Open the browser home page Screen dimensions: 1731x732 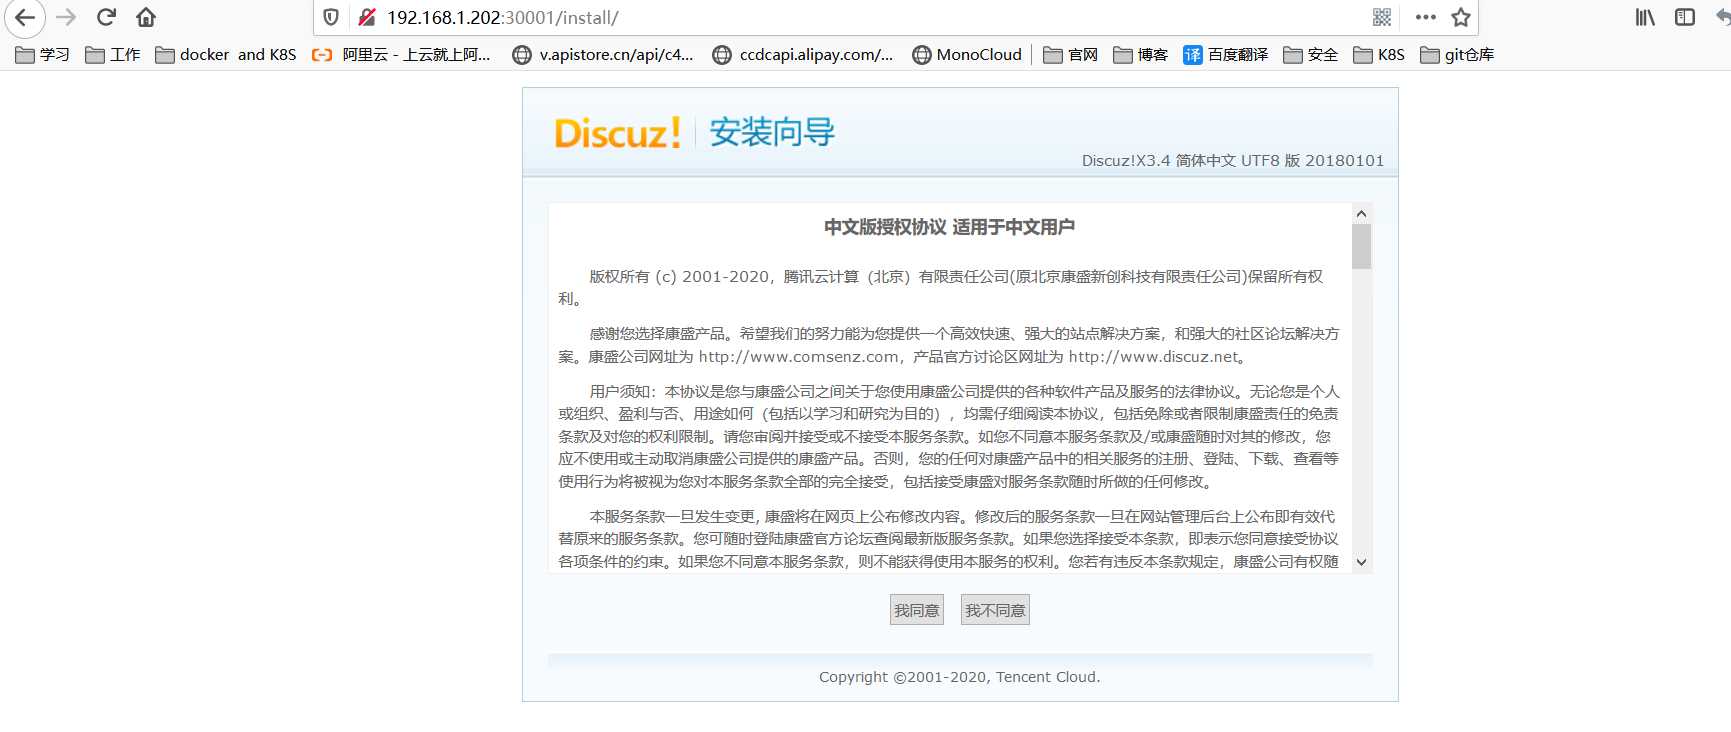click(x=146, y=17)
